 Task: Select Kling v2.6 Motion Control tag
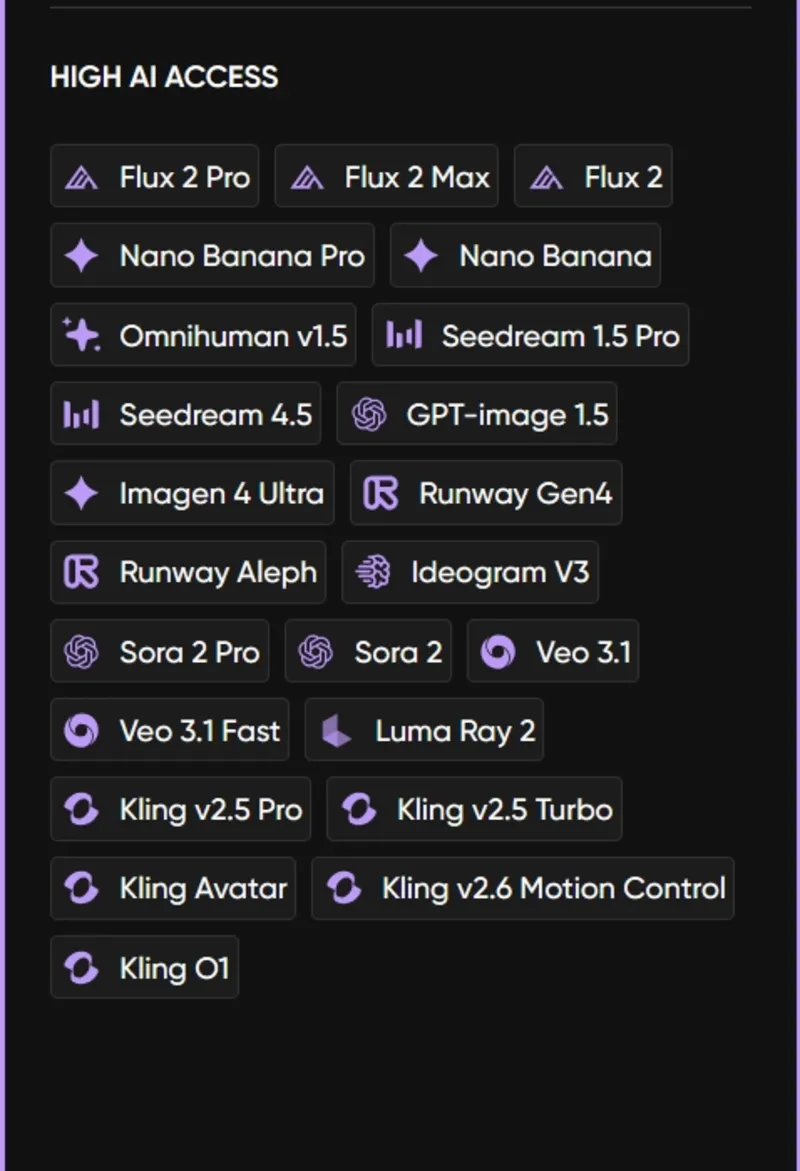(x=523, y=889)
